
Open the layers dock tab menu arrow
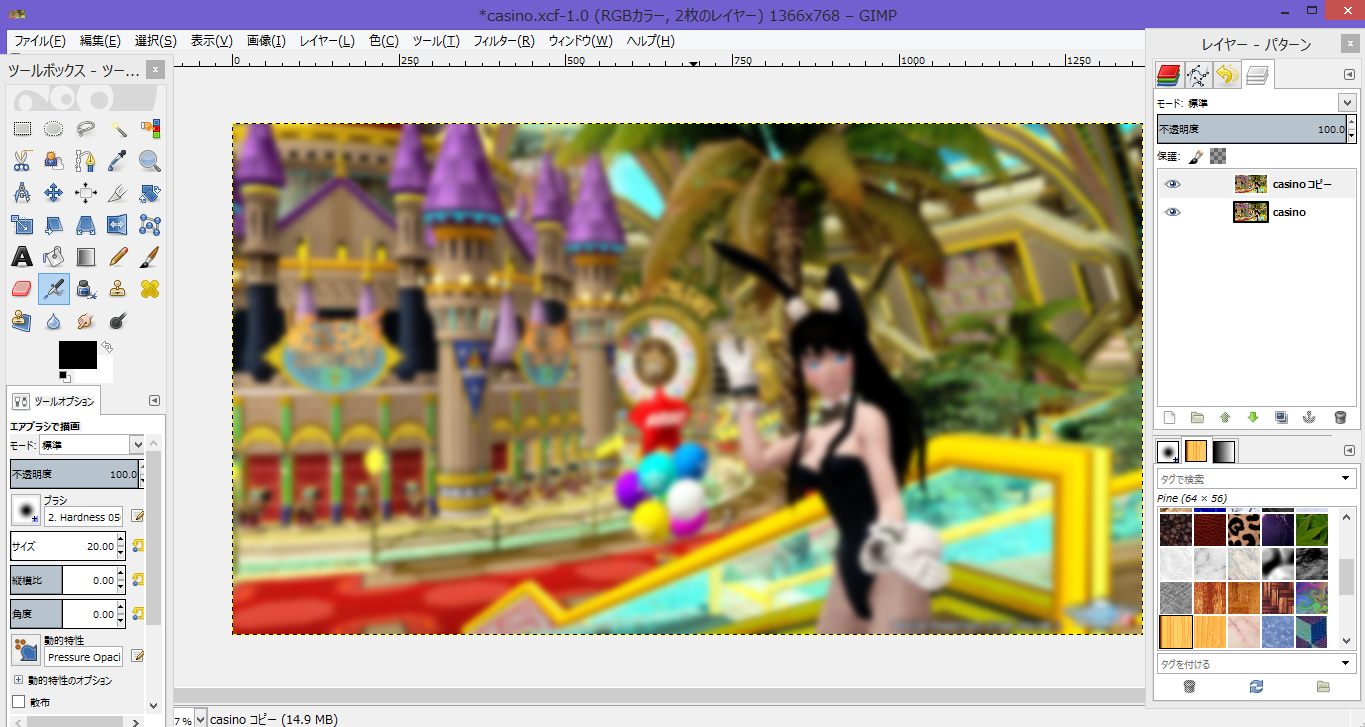tap(1349, 74)
